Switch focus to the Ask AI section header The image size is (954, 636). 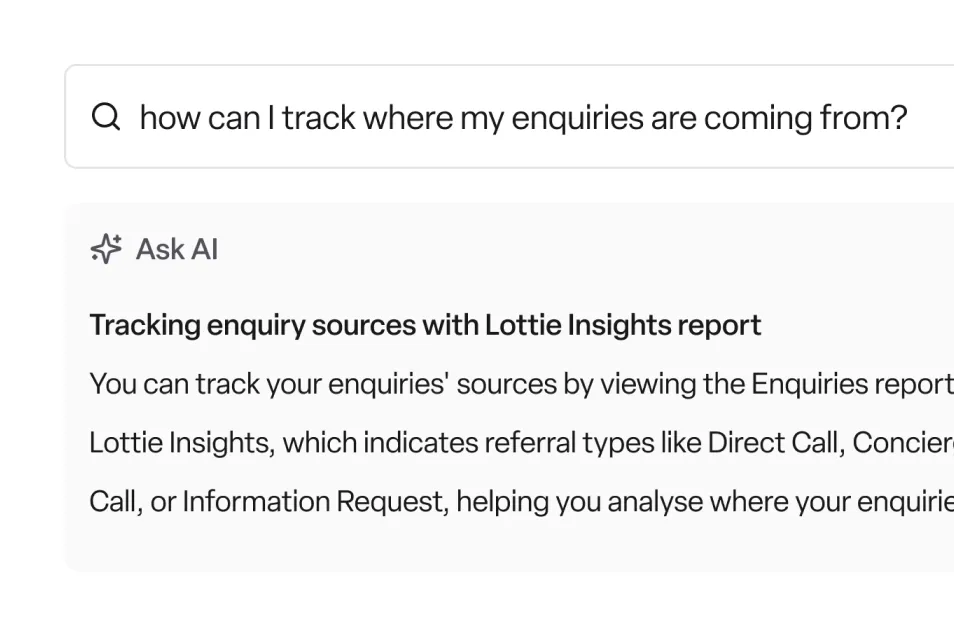pos(176,249)
